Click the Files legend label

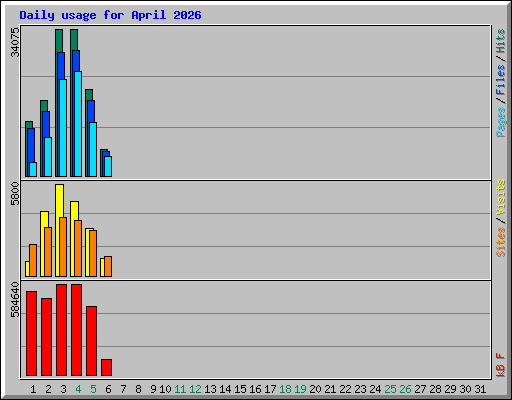(x=500, y=80)
